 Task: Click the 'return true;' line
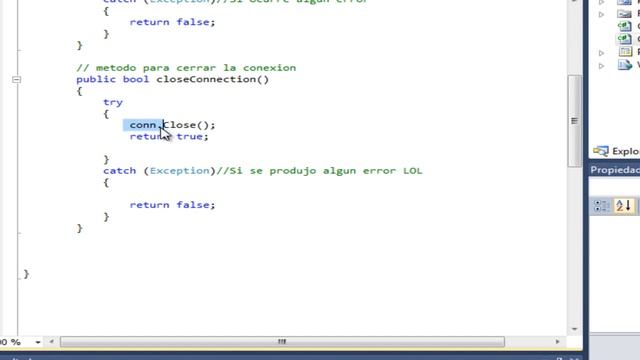[169, 136]
